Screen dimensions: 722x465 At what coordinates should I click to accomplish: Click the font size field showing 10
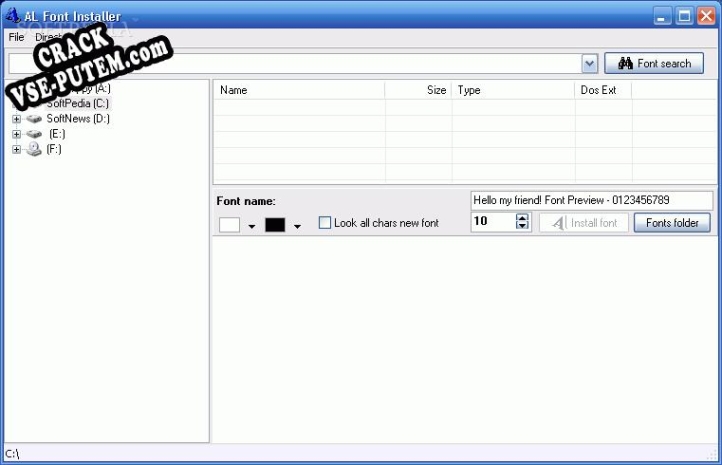[493, 221]
